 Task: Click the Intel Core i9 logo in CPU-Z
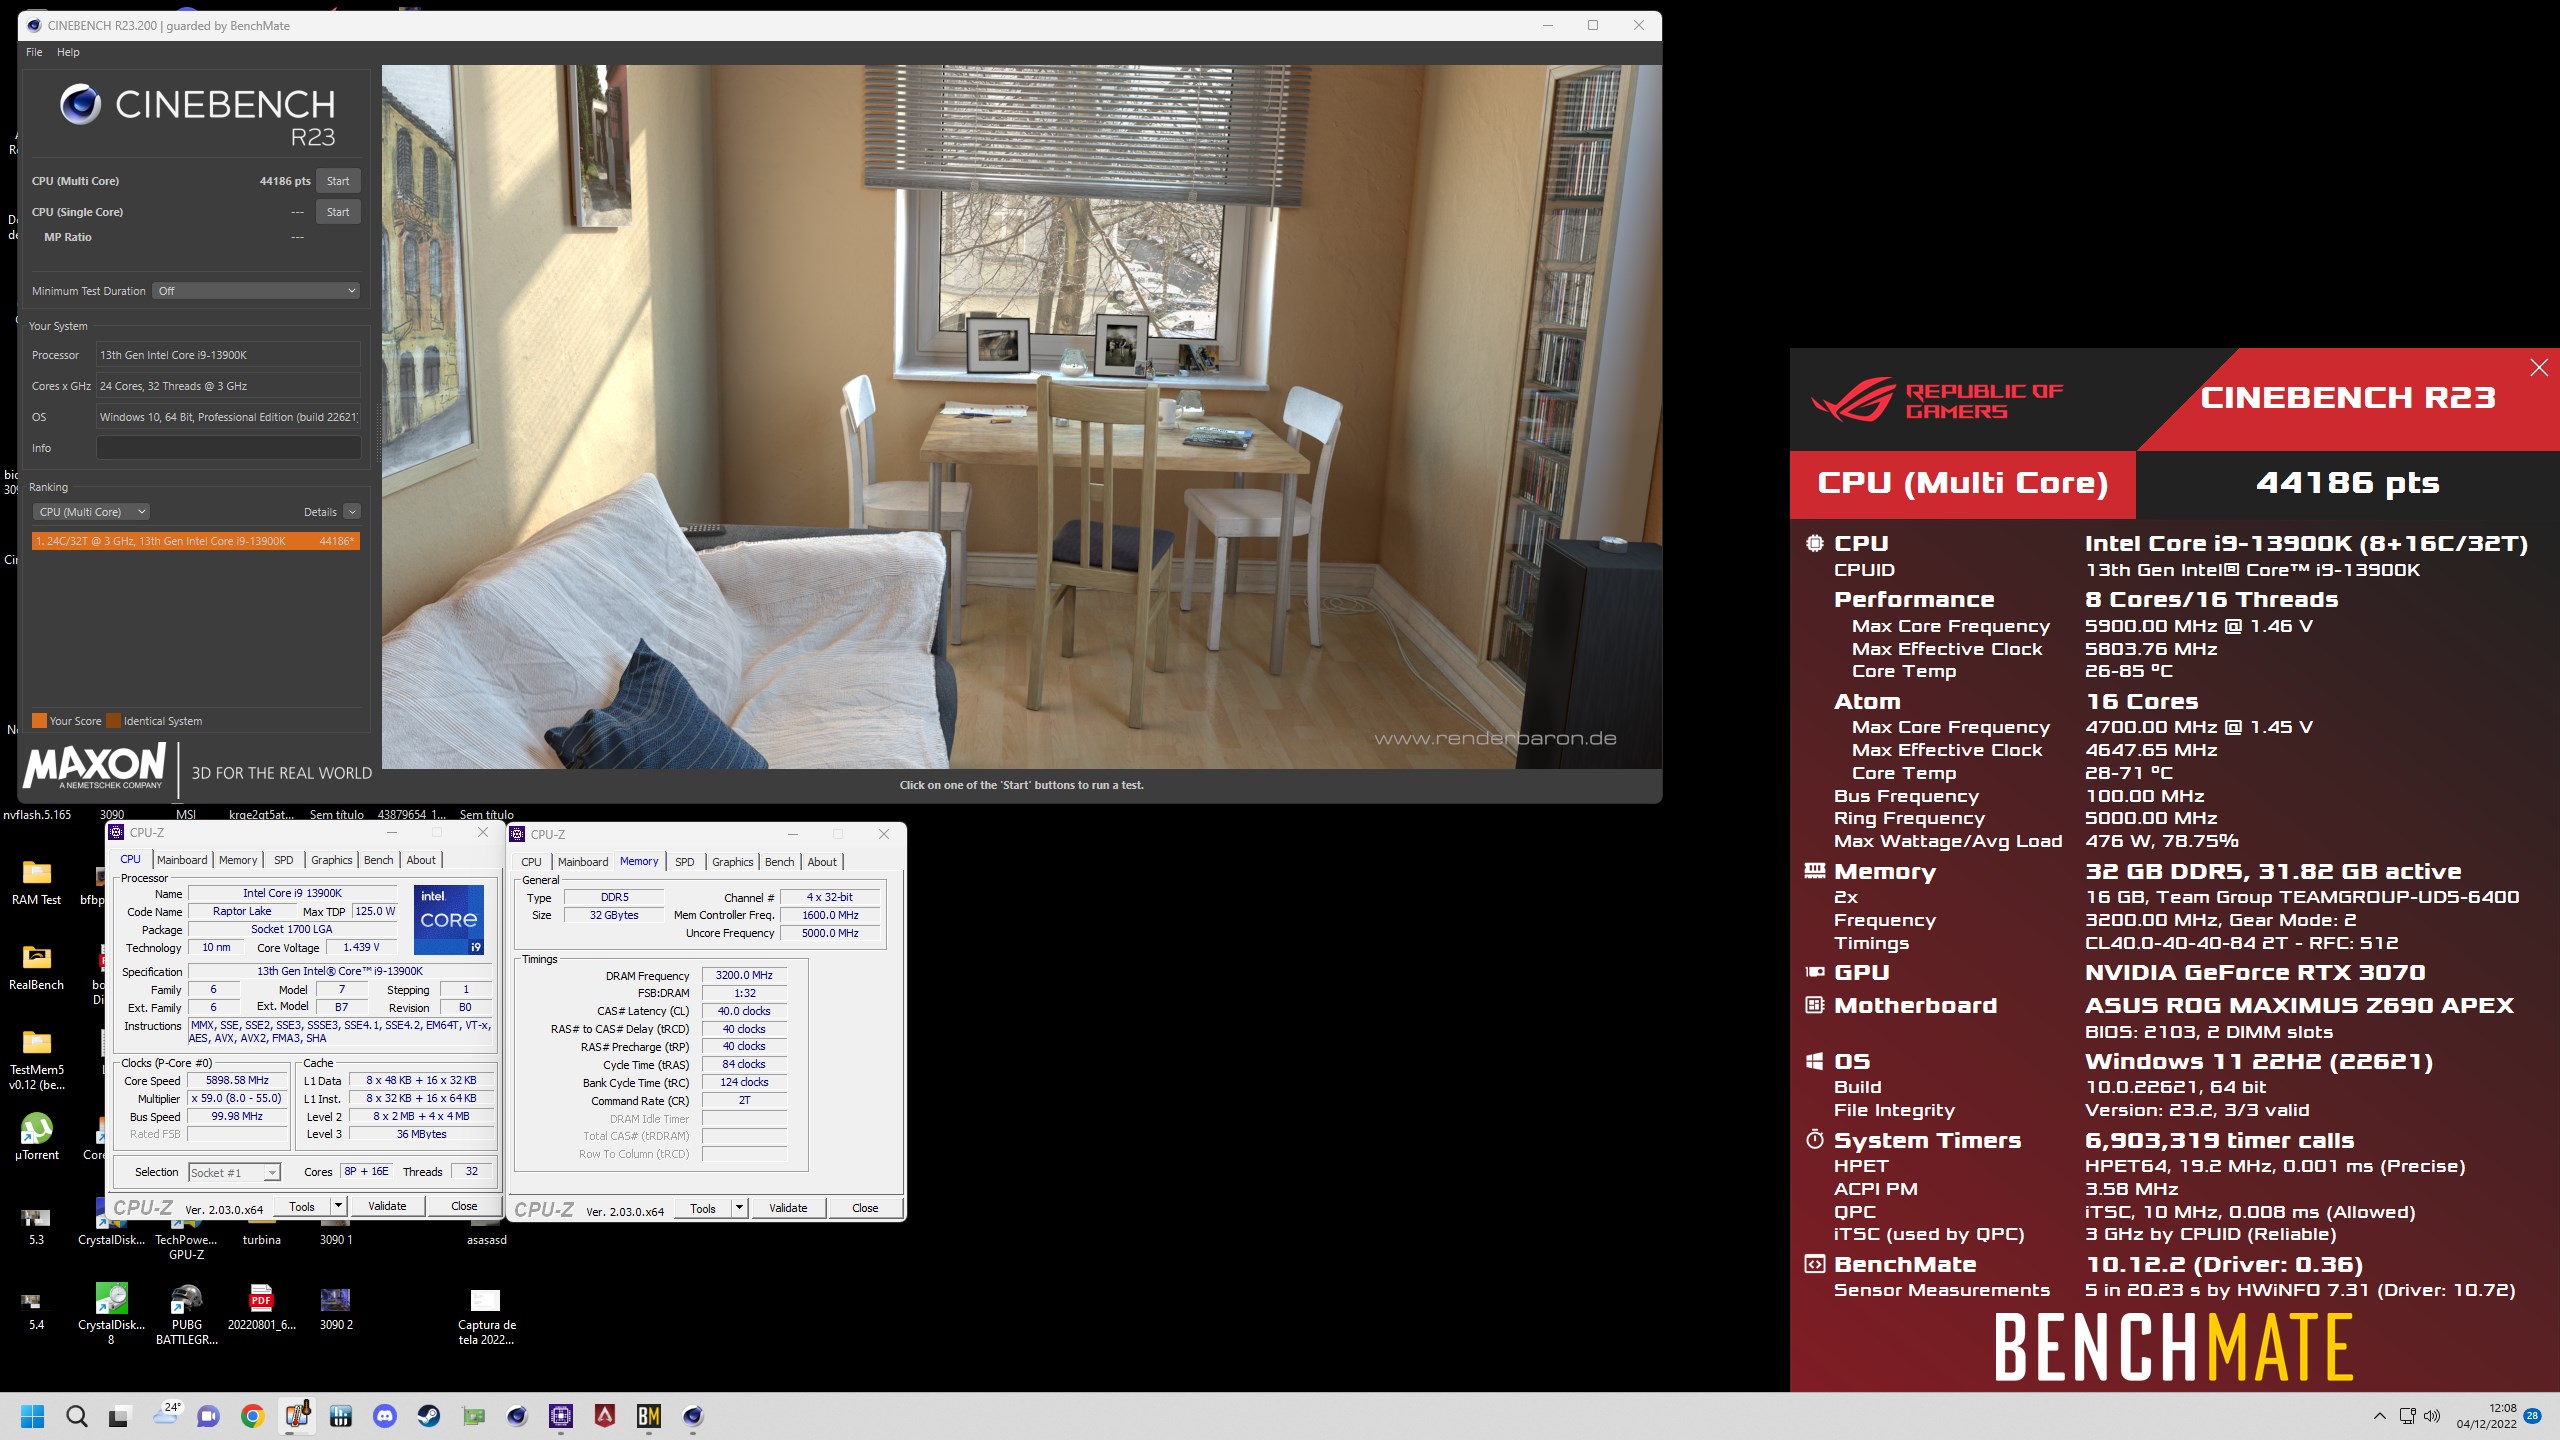[x=449, y=919]
